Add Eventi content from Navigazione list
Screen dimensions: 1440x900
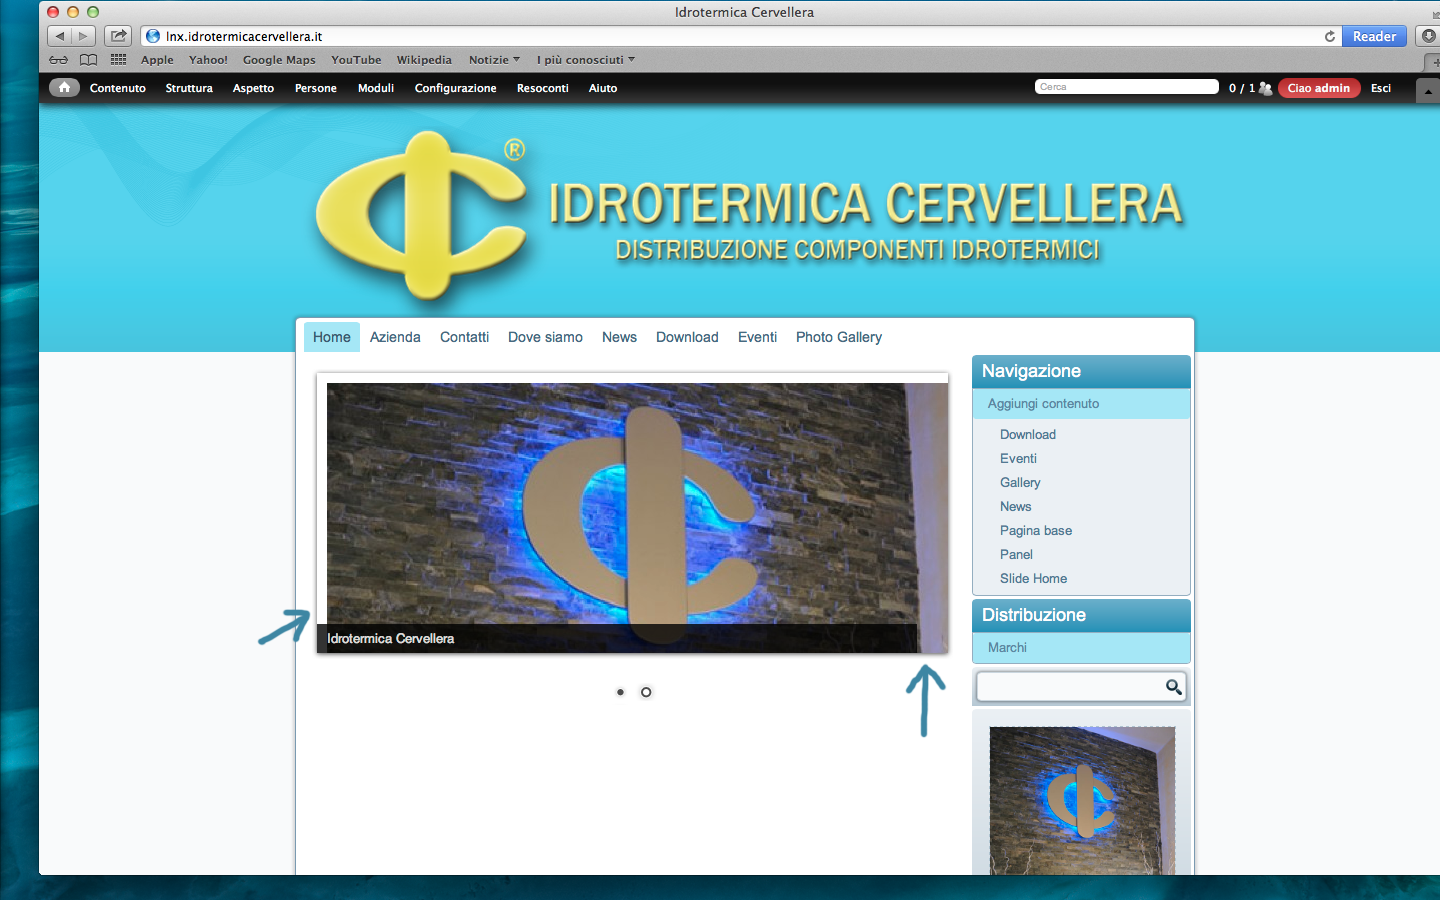1018,459
